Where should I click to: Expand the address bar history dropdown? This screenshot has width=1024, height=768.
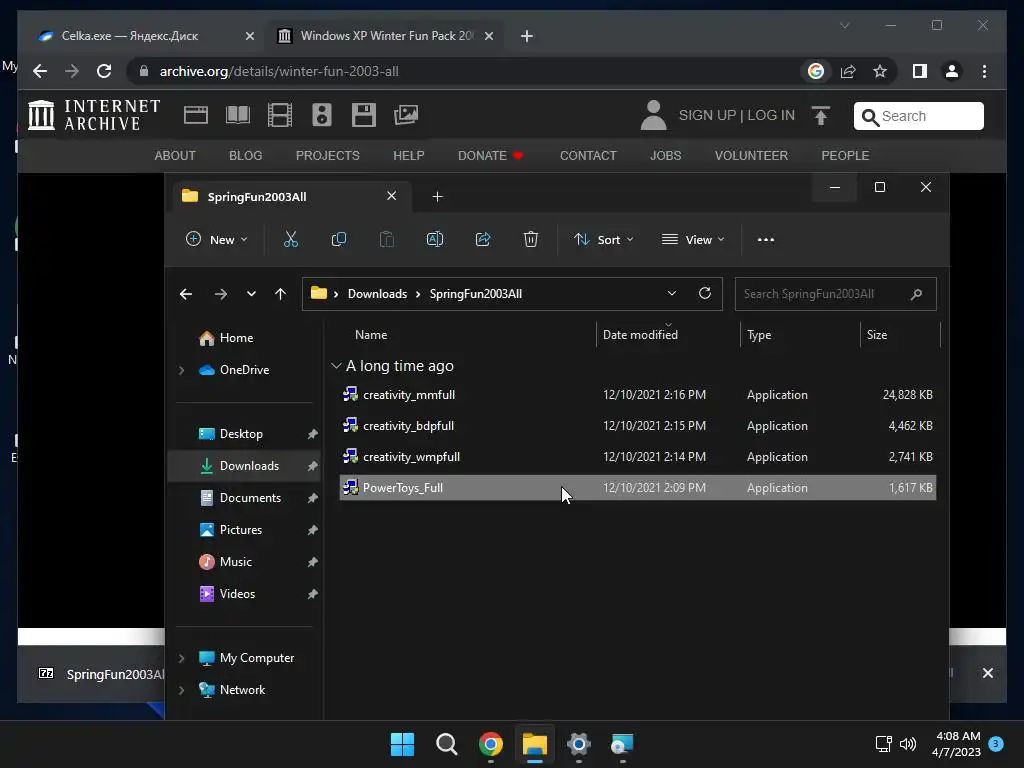[671, 293]
